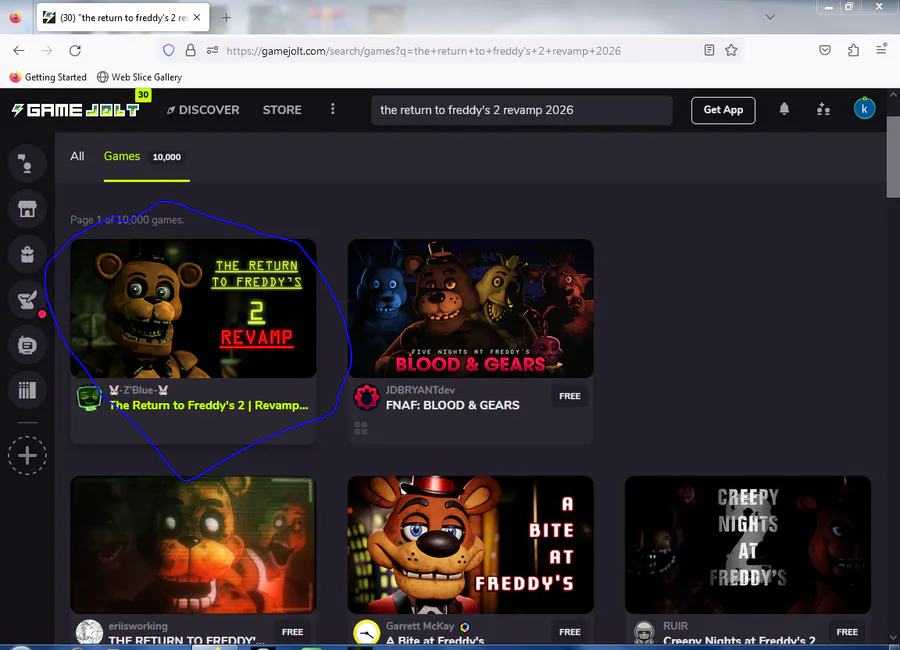Click the Get App button

(x=723, y=110)
